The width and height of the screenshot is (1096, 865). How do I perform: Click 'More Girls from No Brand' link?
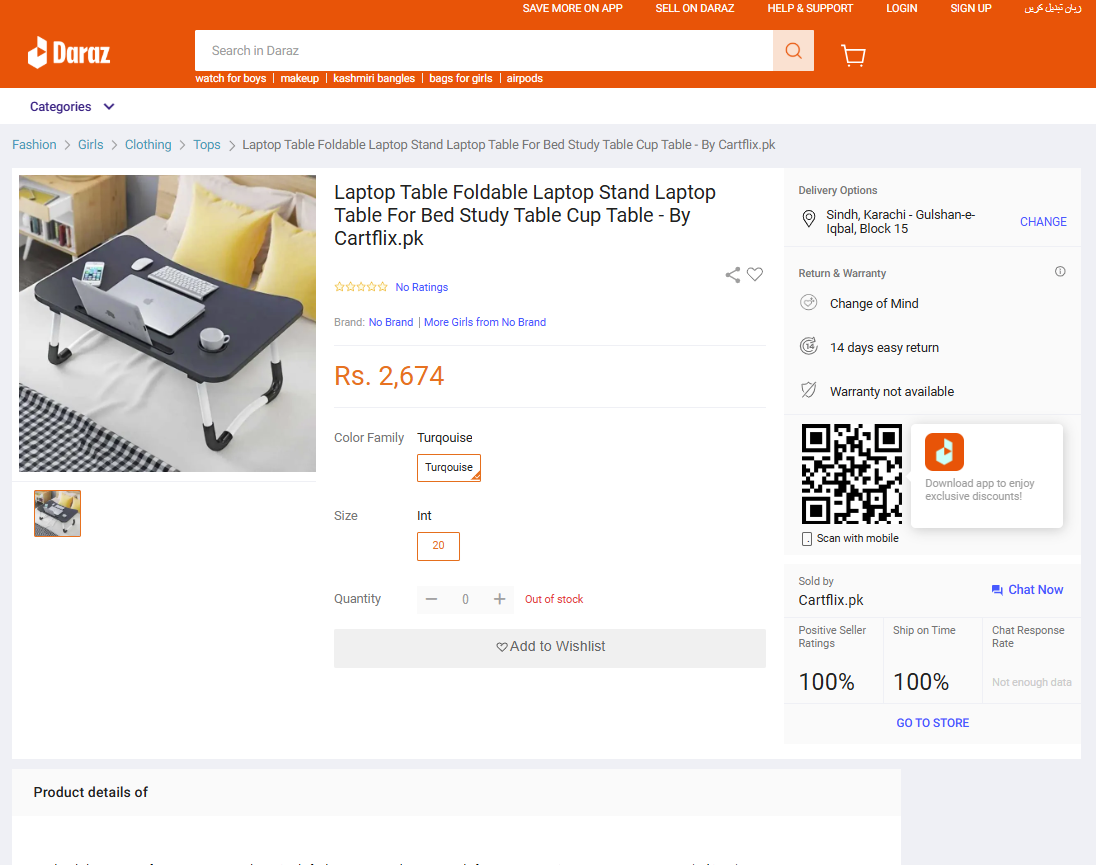[485, 322]
